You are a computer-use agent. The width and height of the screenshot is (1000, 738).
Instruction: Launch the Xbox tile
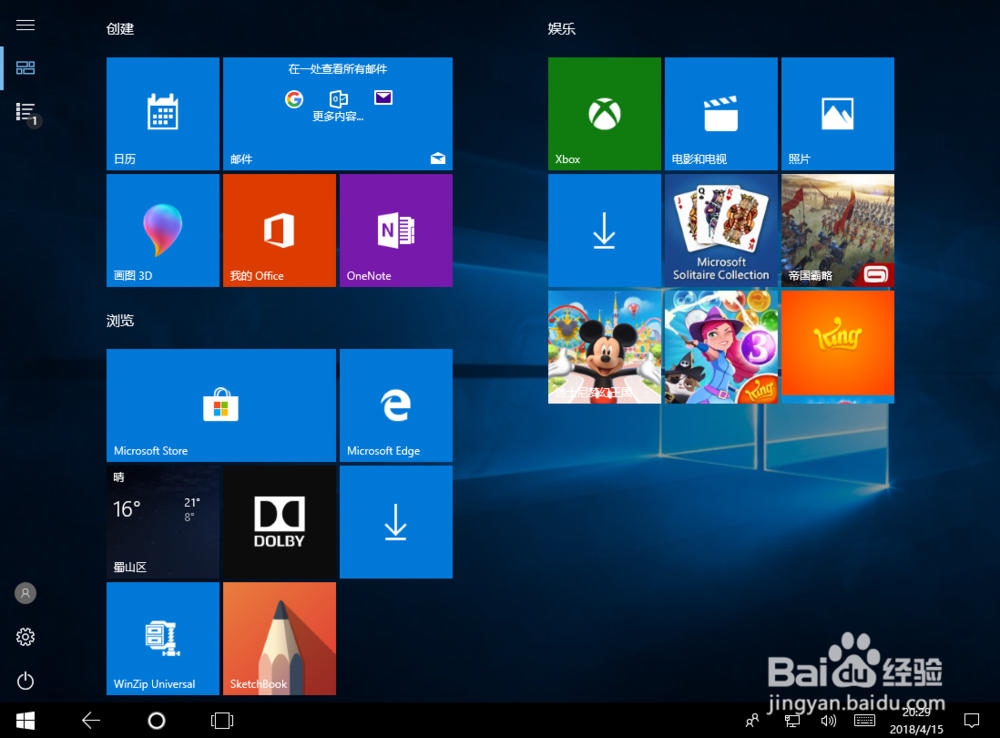click(x=604, y=114)
